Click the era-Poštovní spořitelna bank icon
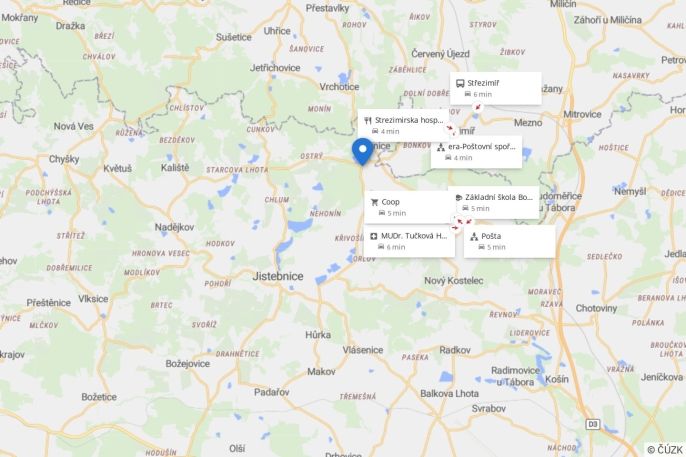 point(441,147)
